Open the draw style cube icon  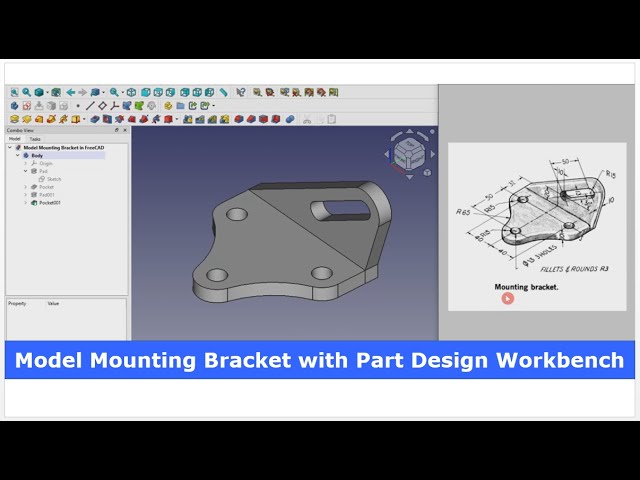point(39,92)
